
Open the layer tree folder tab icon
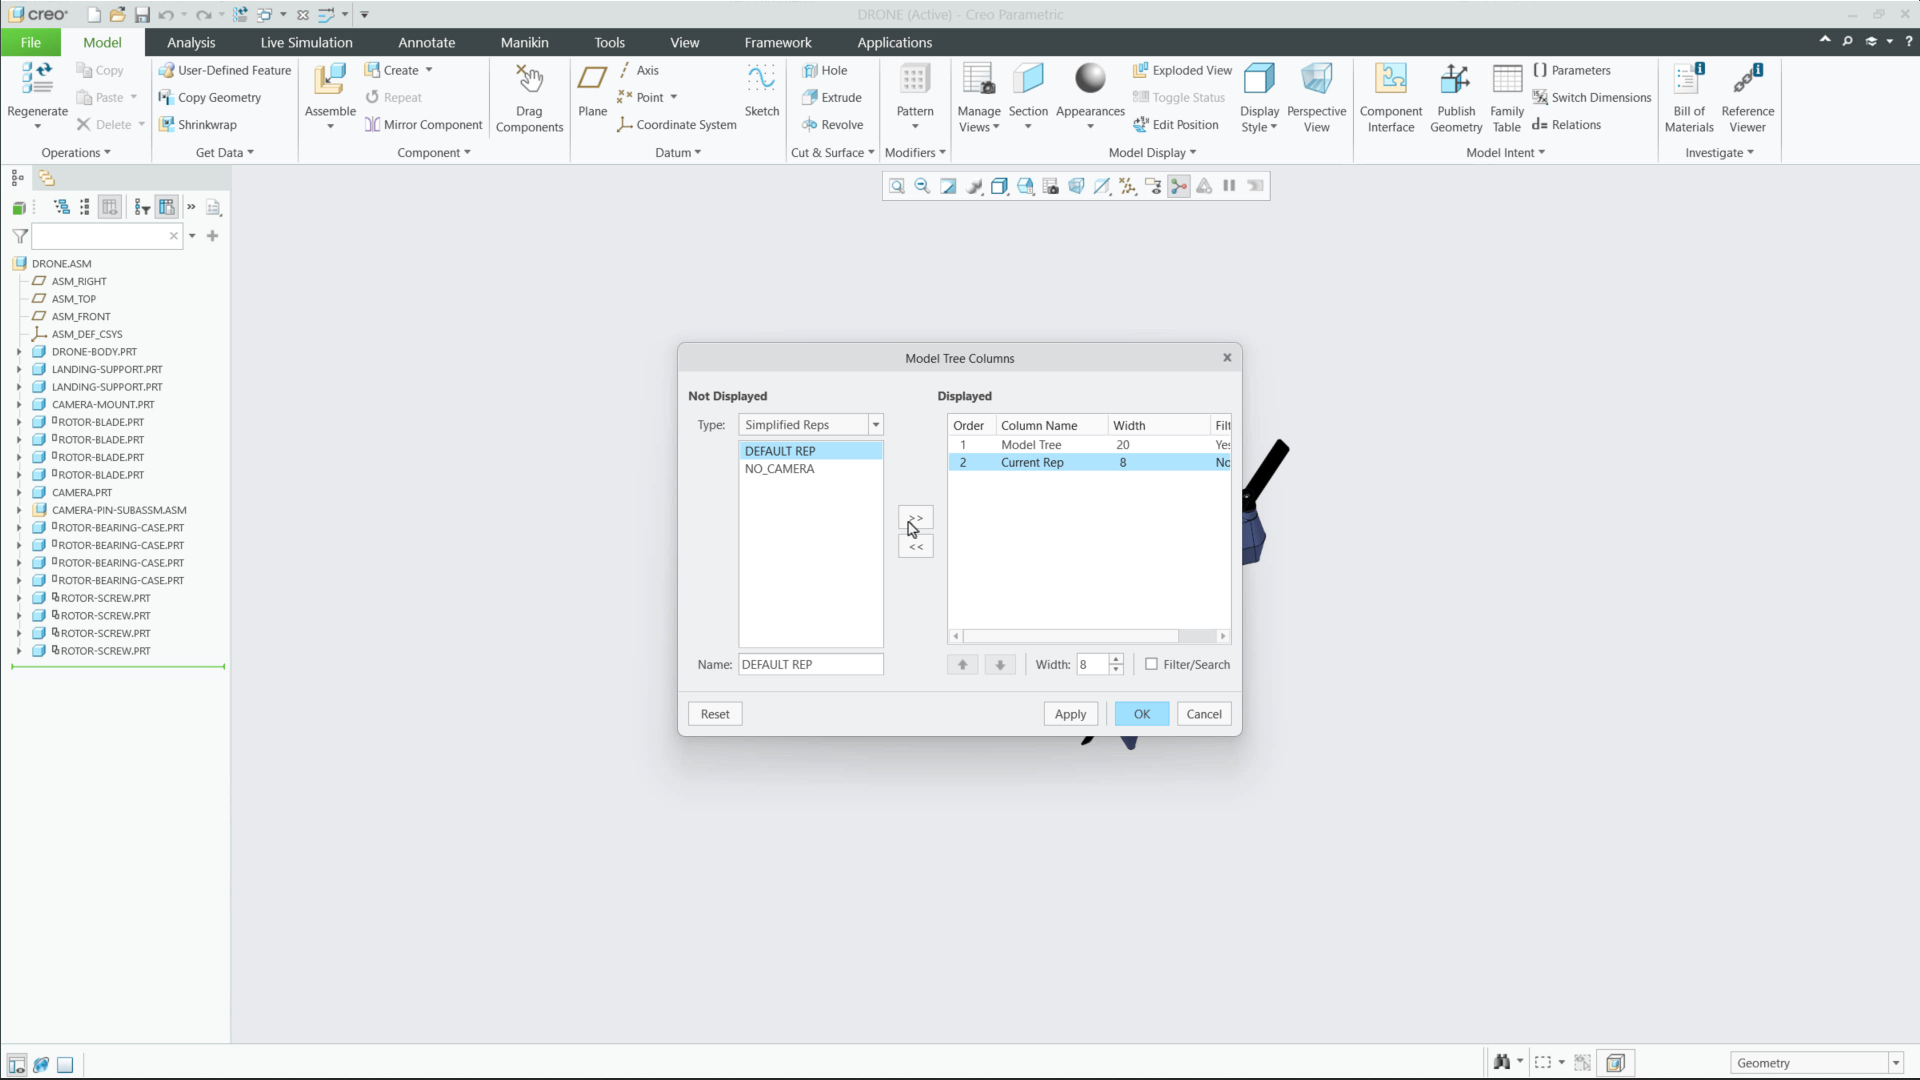(46, 178)
